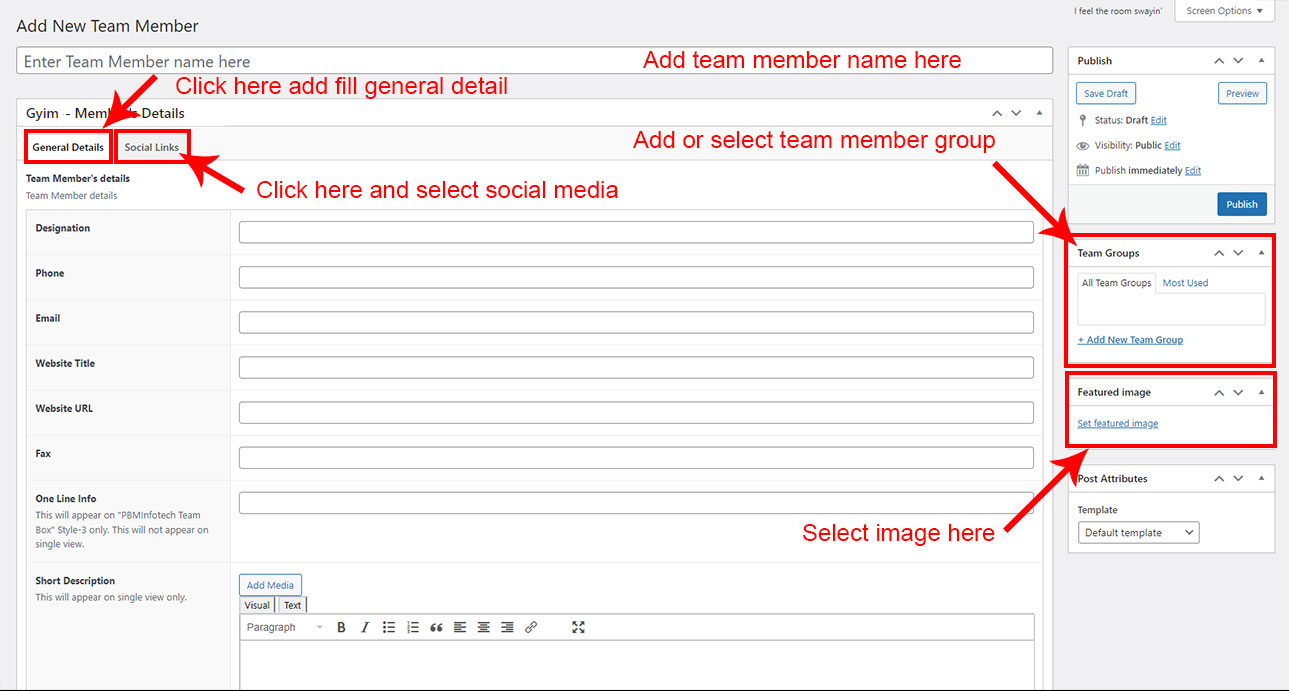
Task: Toggle bold formatting in the editor toolbar
Action: click(x=341, y=627)
